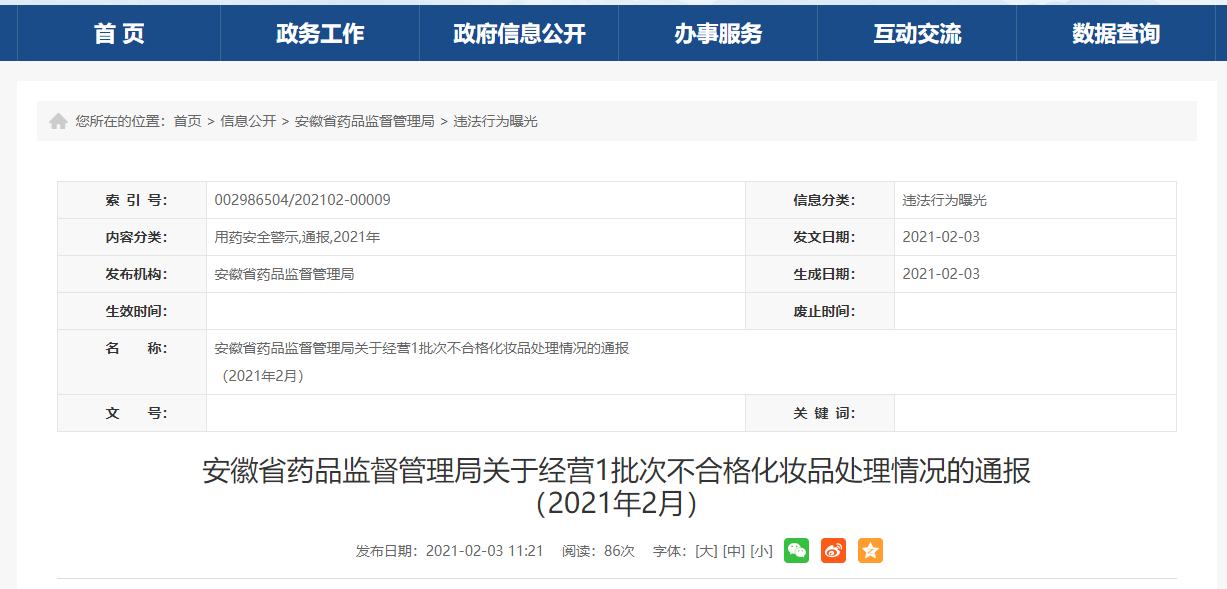Open 安徽省药品监督管理局 breadcrumb link

click(x=364, y=121)
